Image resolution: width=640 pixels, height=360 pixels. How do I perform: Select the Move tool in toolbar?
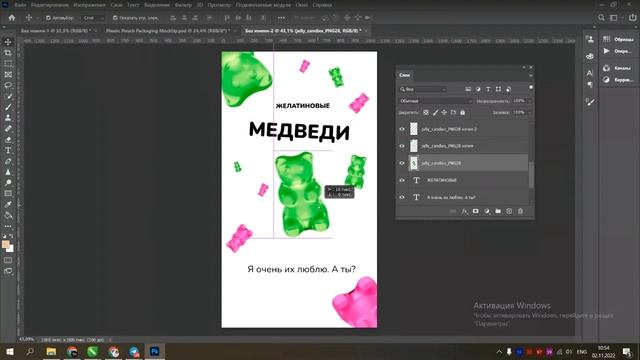tap(8, 42)
